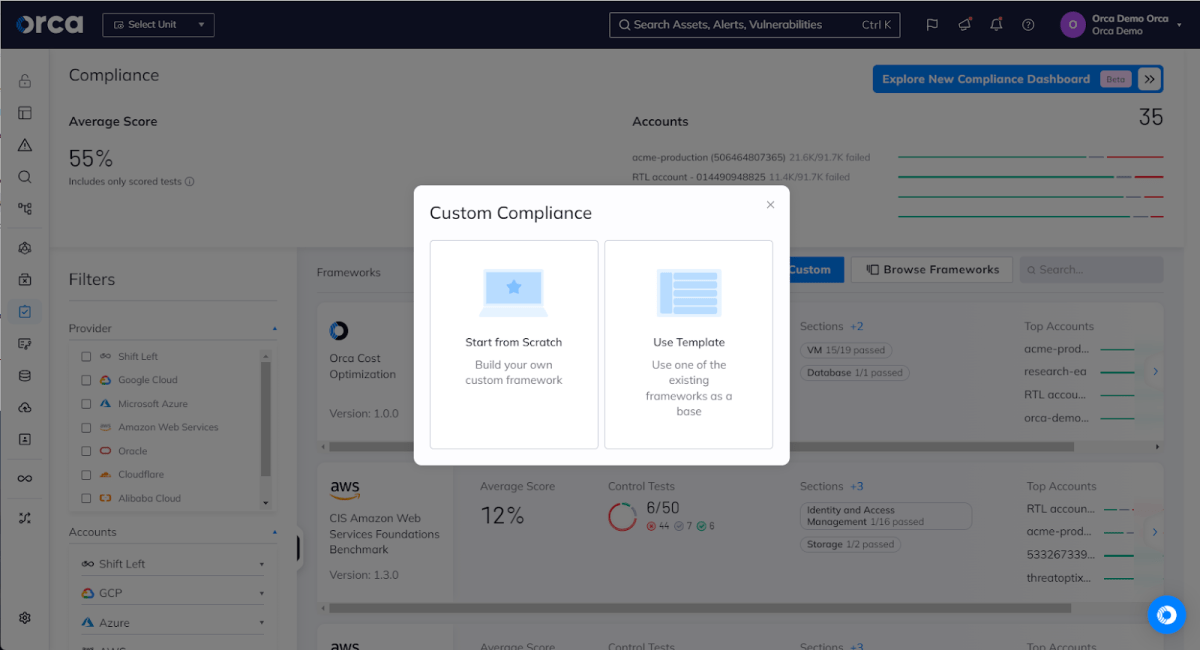Open the chat support bubble
Image resolution: width=1200 pixels, height=650 pixels.
pos(1166,615)
